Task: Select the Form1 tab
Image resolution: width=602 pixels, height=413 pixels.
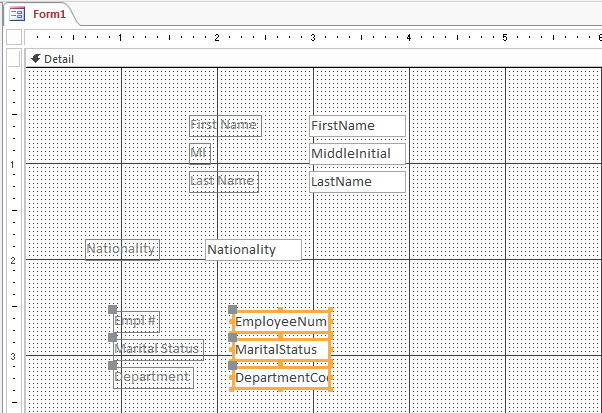Action: click(x=49, y=14)
